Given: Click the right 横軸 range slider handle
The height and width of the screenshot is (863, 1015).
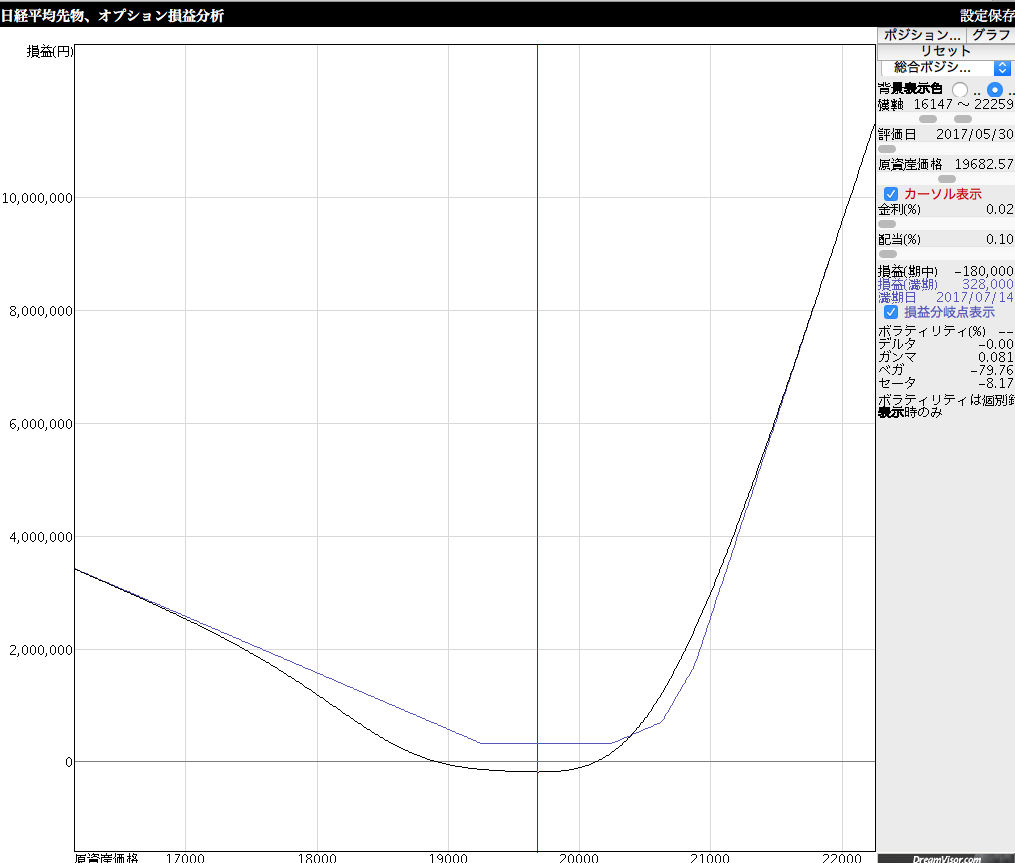Looking at the screenshot, I should point(963,119).
